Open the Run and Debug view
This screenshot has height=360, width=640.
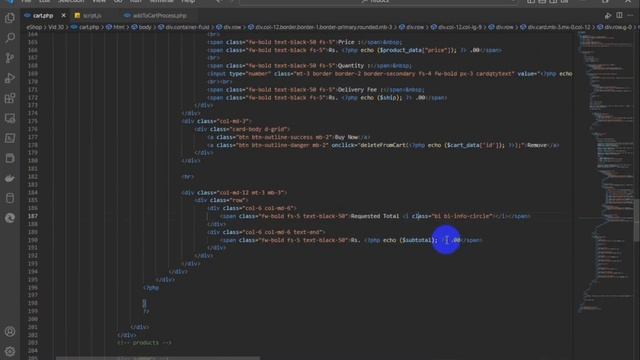click(10, 78)
